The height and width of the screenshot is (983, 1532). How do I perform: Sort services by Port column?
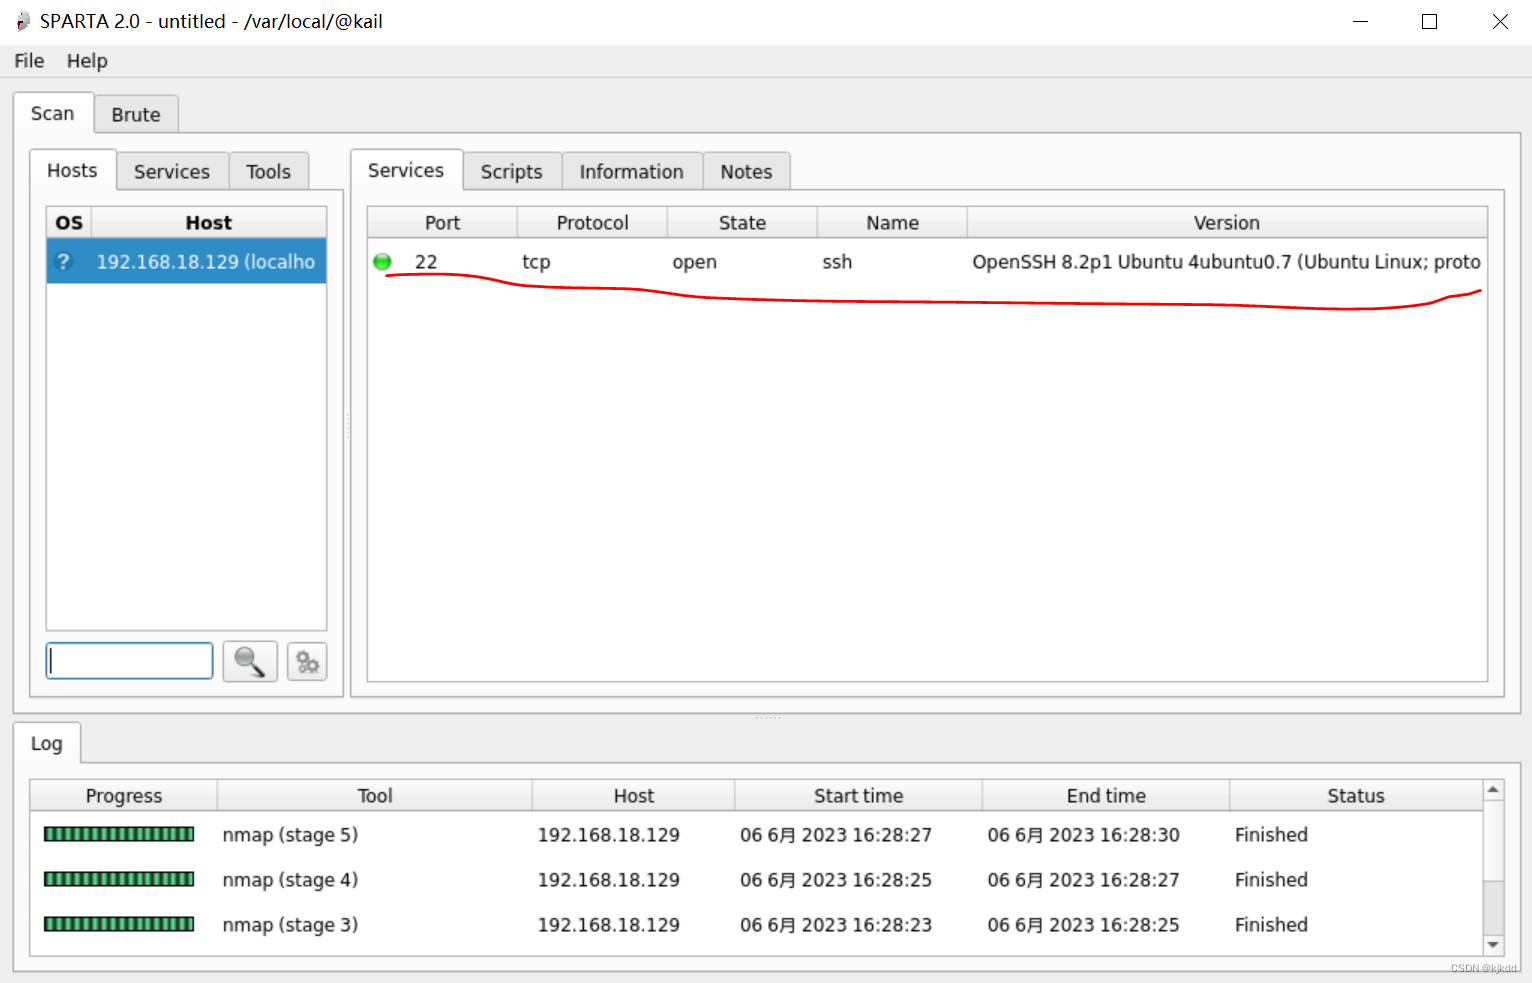click(443, 222)
